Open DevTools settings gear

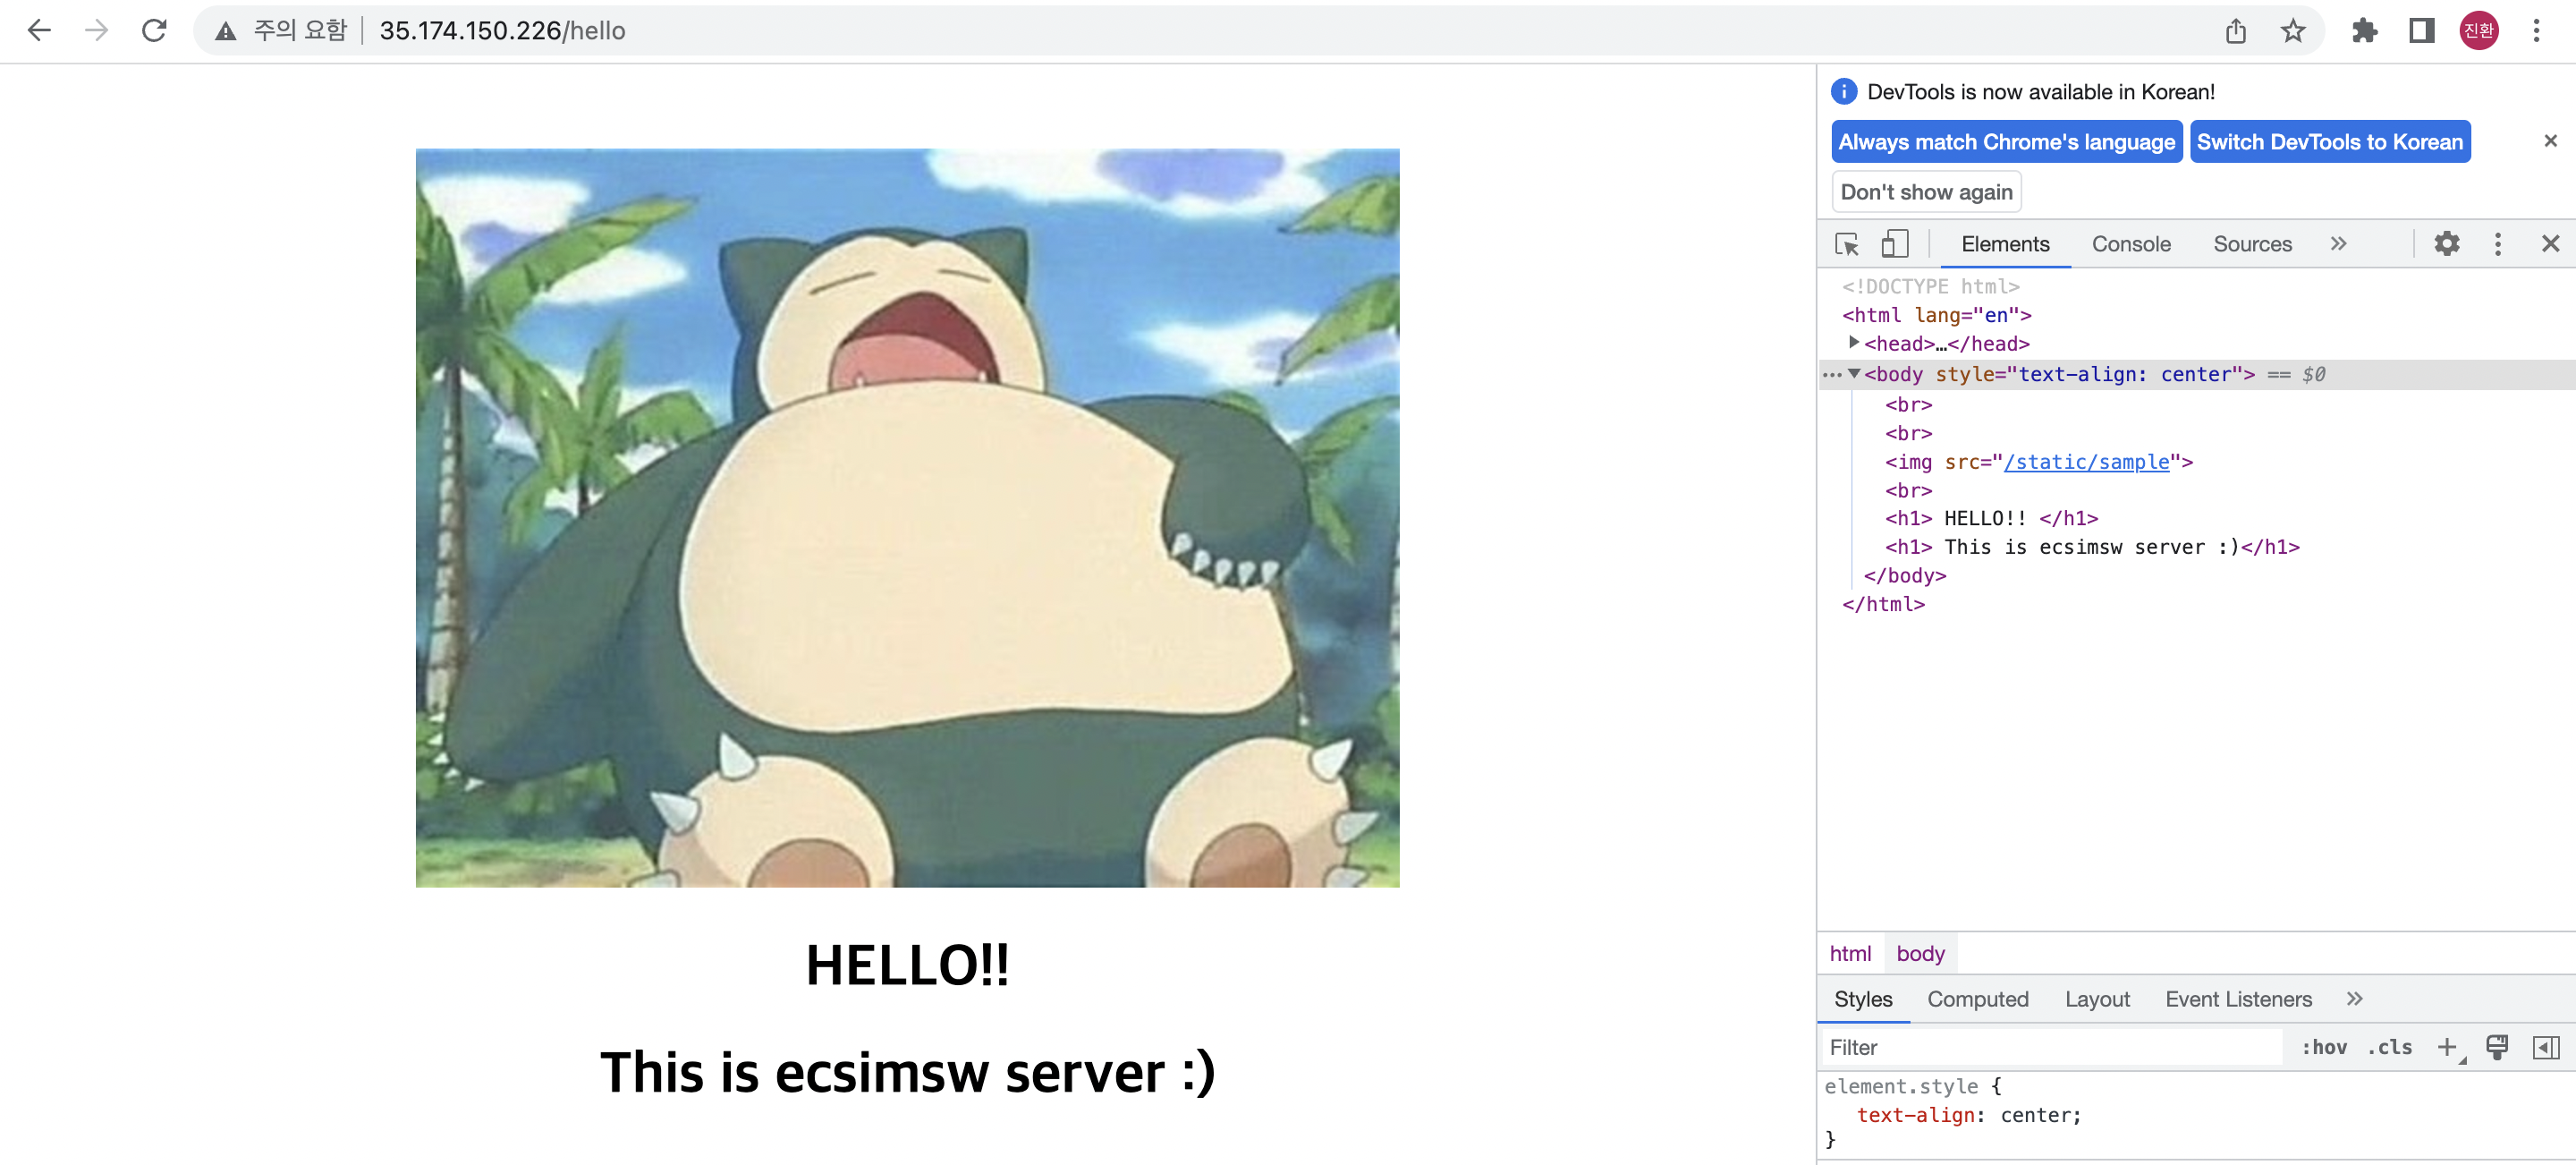point(2446,244)
